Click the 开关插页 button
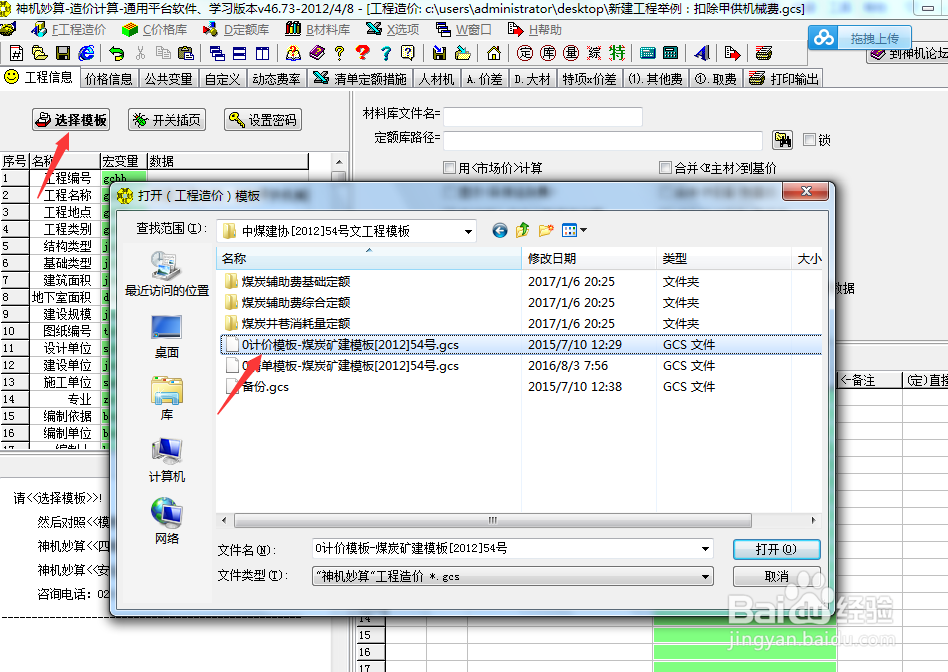The height and width of the screenshot is (672, 948). tap(167, 120)
